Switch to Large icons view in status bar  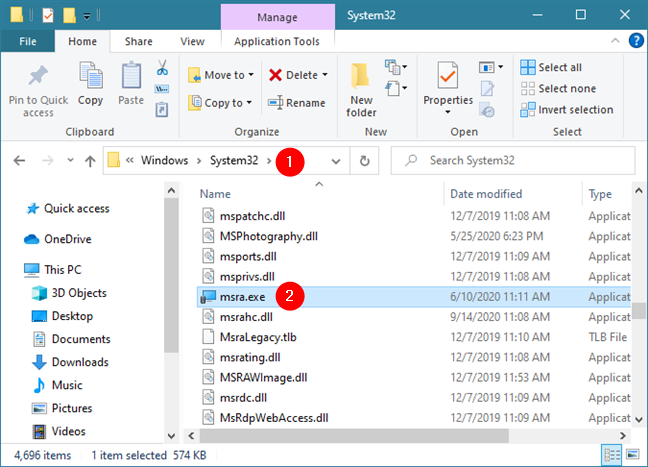click(x=633, y=455)
